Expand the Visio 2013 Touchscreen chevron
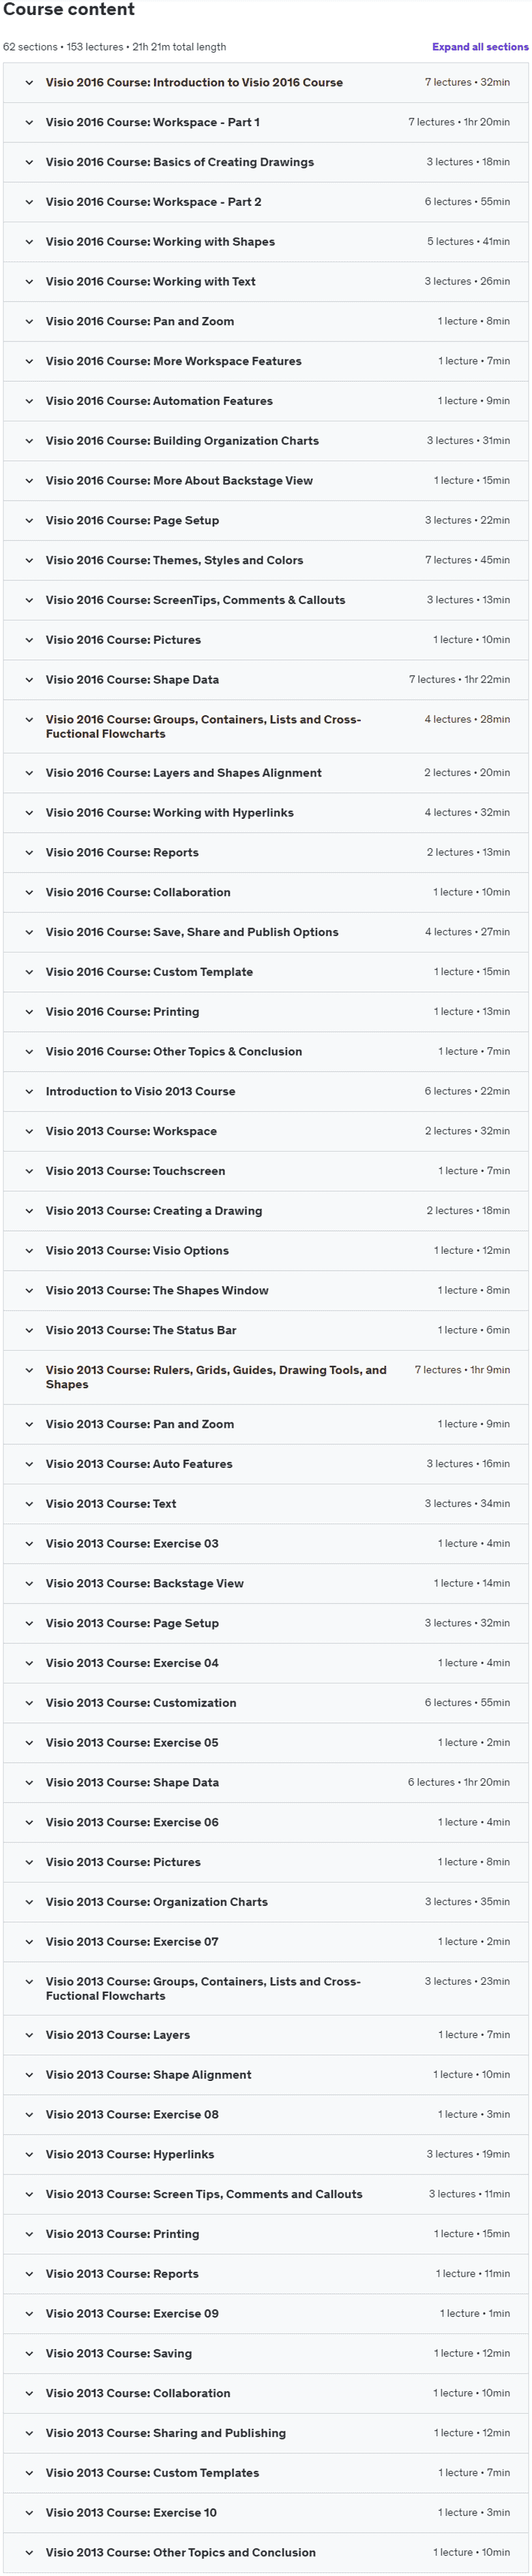Screen dimensions: 532x2576 pyautogui.click(x=29, y=1171)
